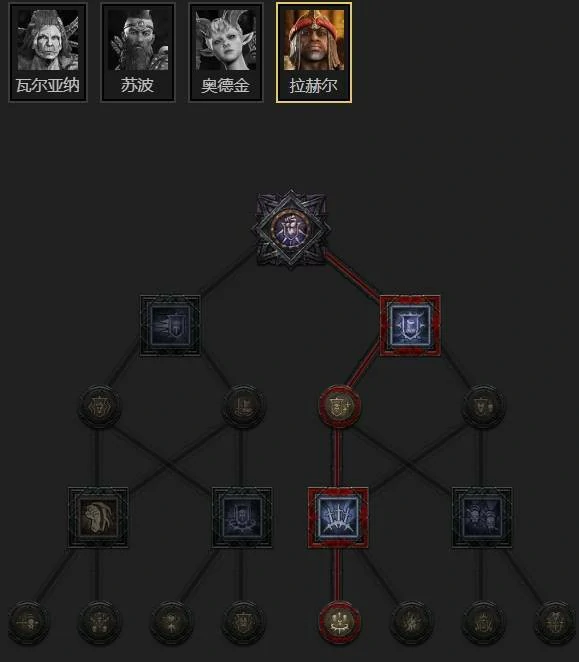Select the red-framed three swords skill node
This screenshot has width=579, height=662.
pos(338,518)
